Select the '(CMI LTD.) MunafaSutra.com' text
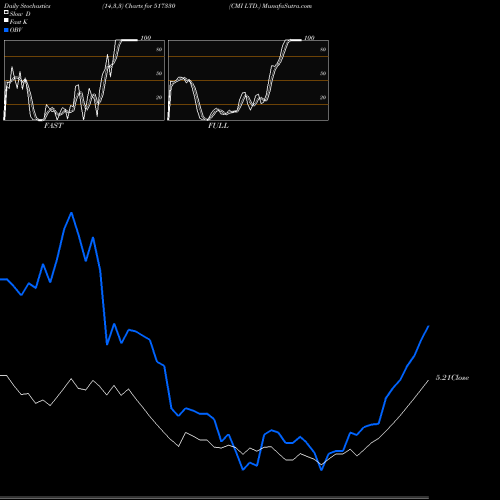 (x=270, y=6)
